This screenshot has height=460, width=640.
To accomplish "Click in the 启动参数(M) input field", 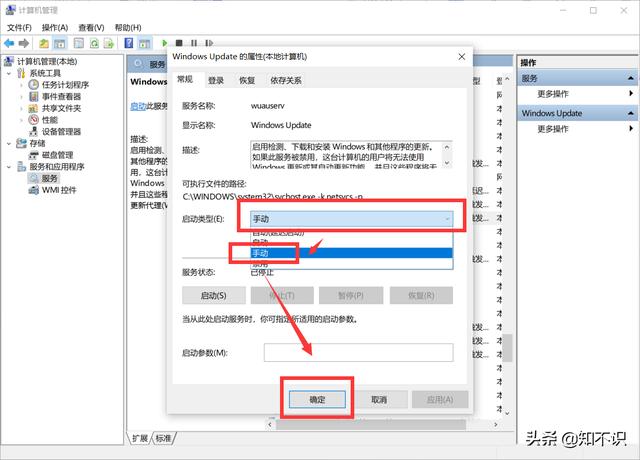I will click(358, 353).
